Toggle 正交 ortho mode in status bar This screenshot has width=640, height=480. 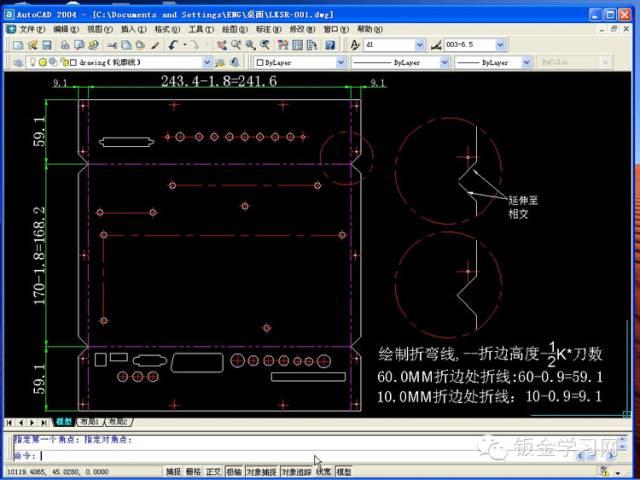(213, 471)
